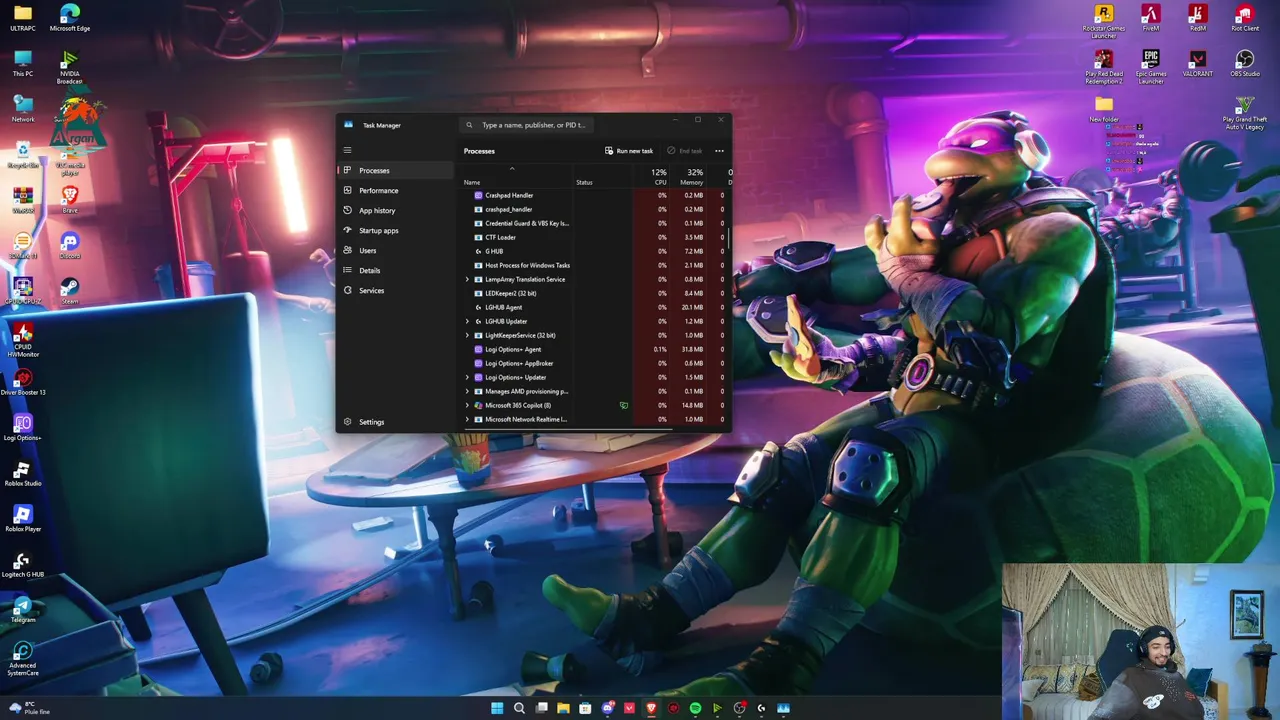Select the Discord desktop shortcut

(69, 245)
